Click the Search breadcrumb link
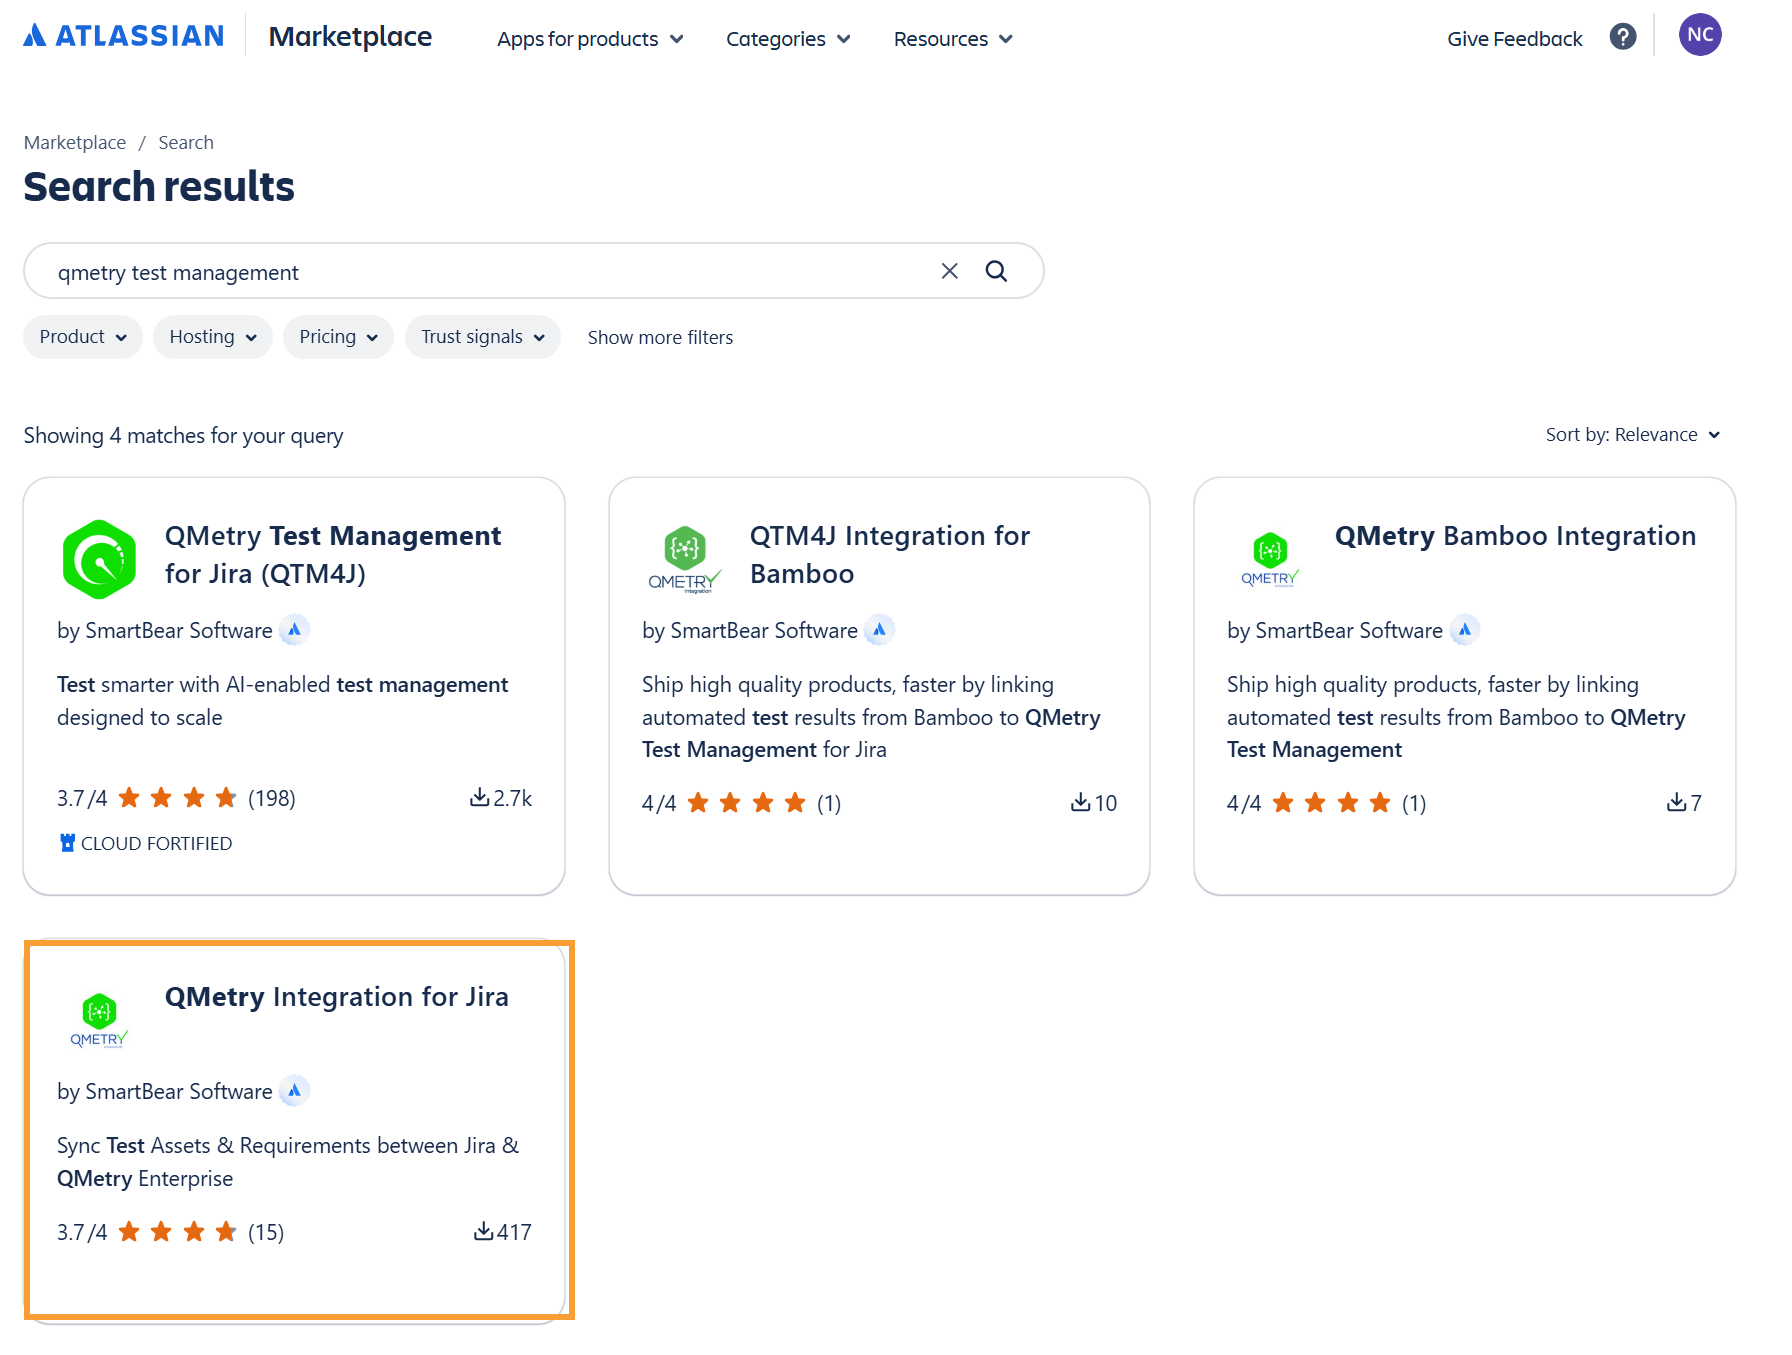 point(186,143)
